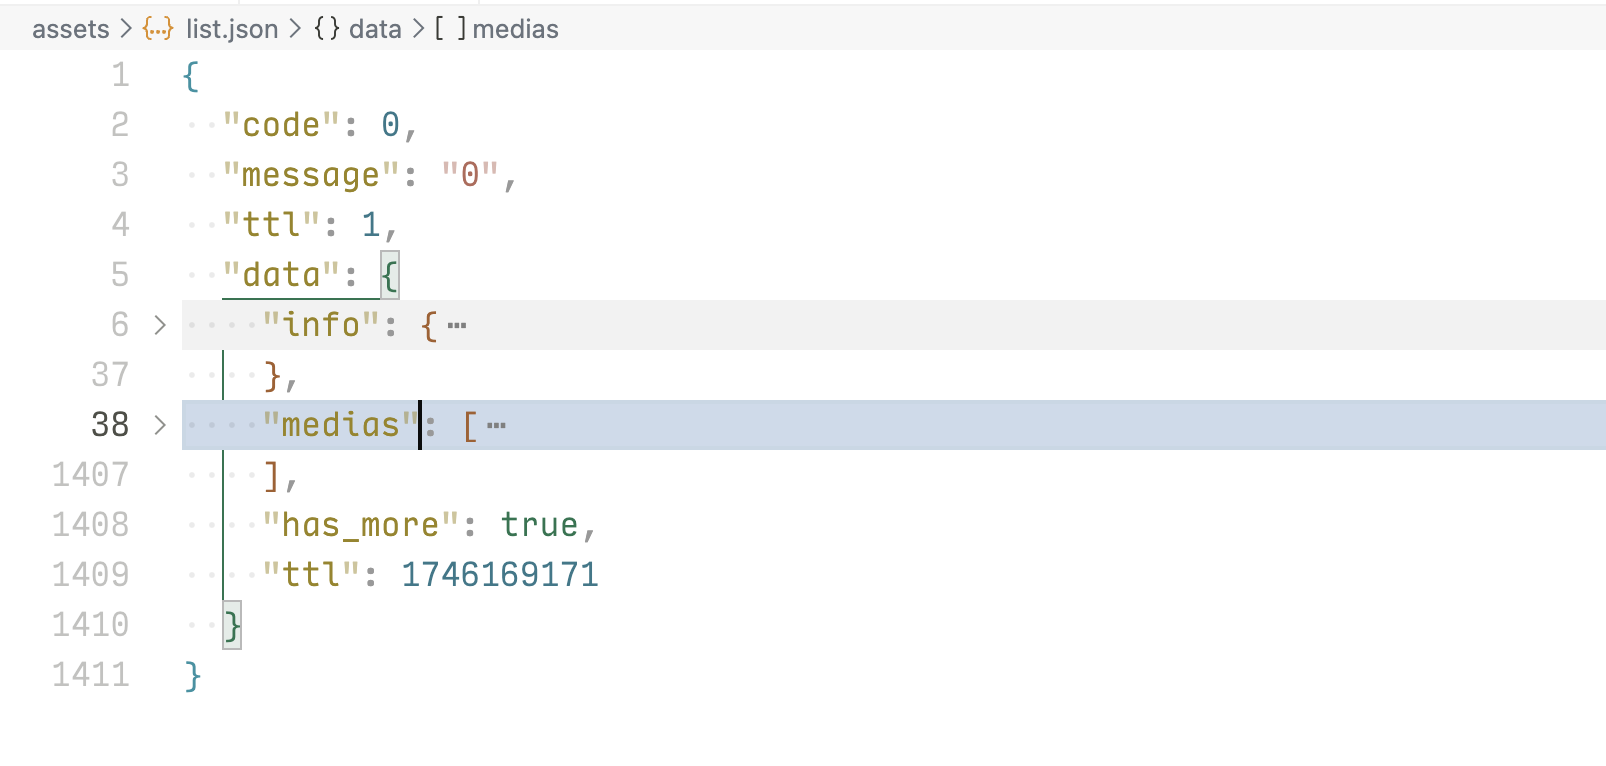1606x766 pixels.
Task: Unfold the ellipsis after "medias": [
Action: tap(496, 426)
